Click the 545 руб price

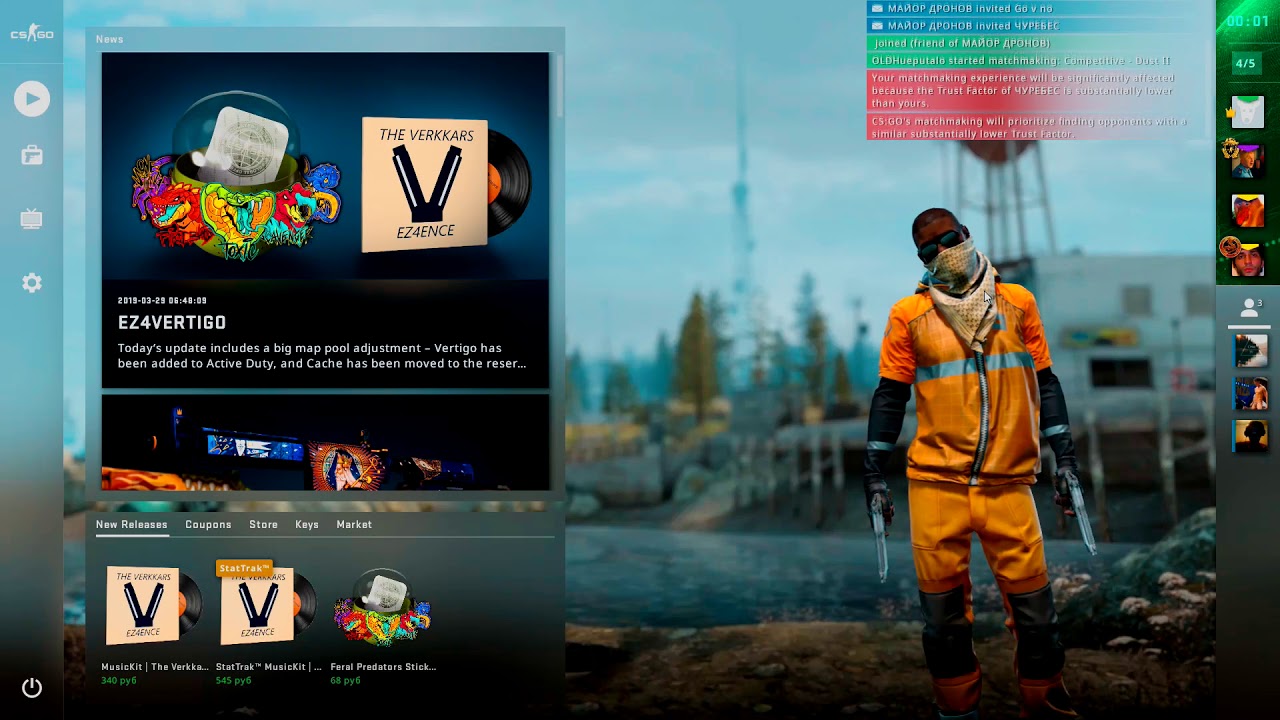[233, 681]
